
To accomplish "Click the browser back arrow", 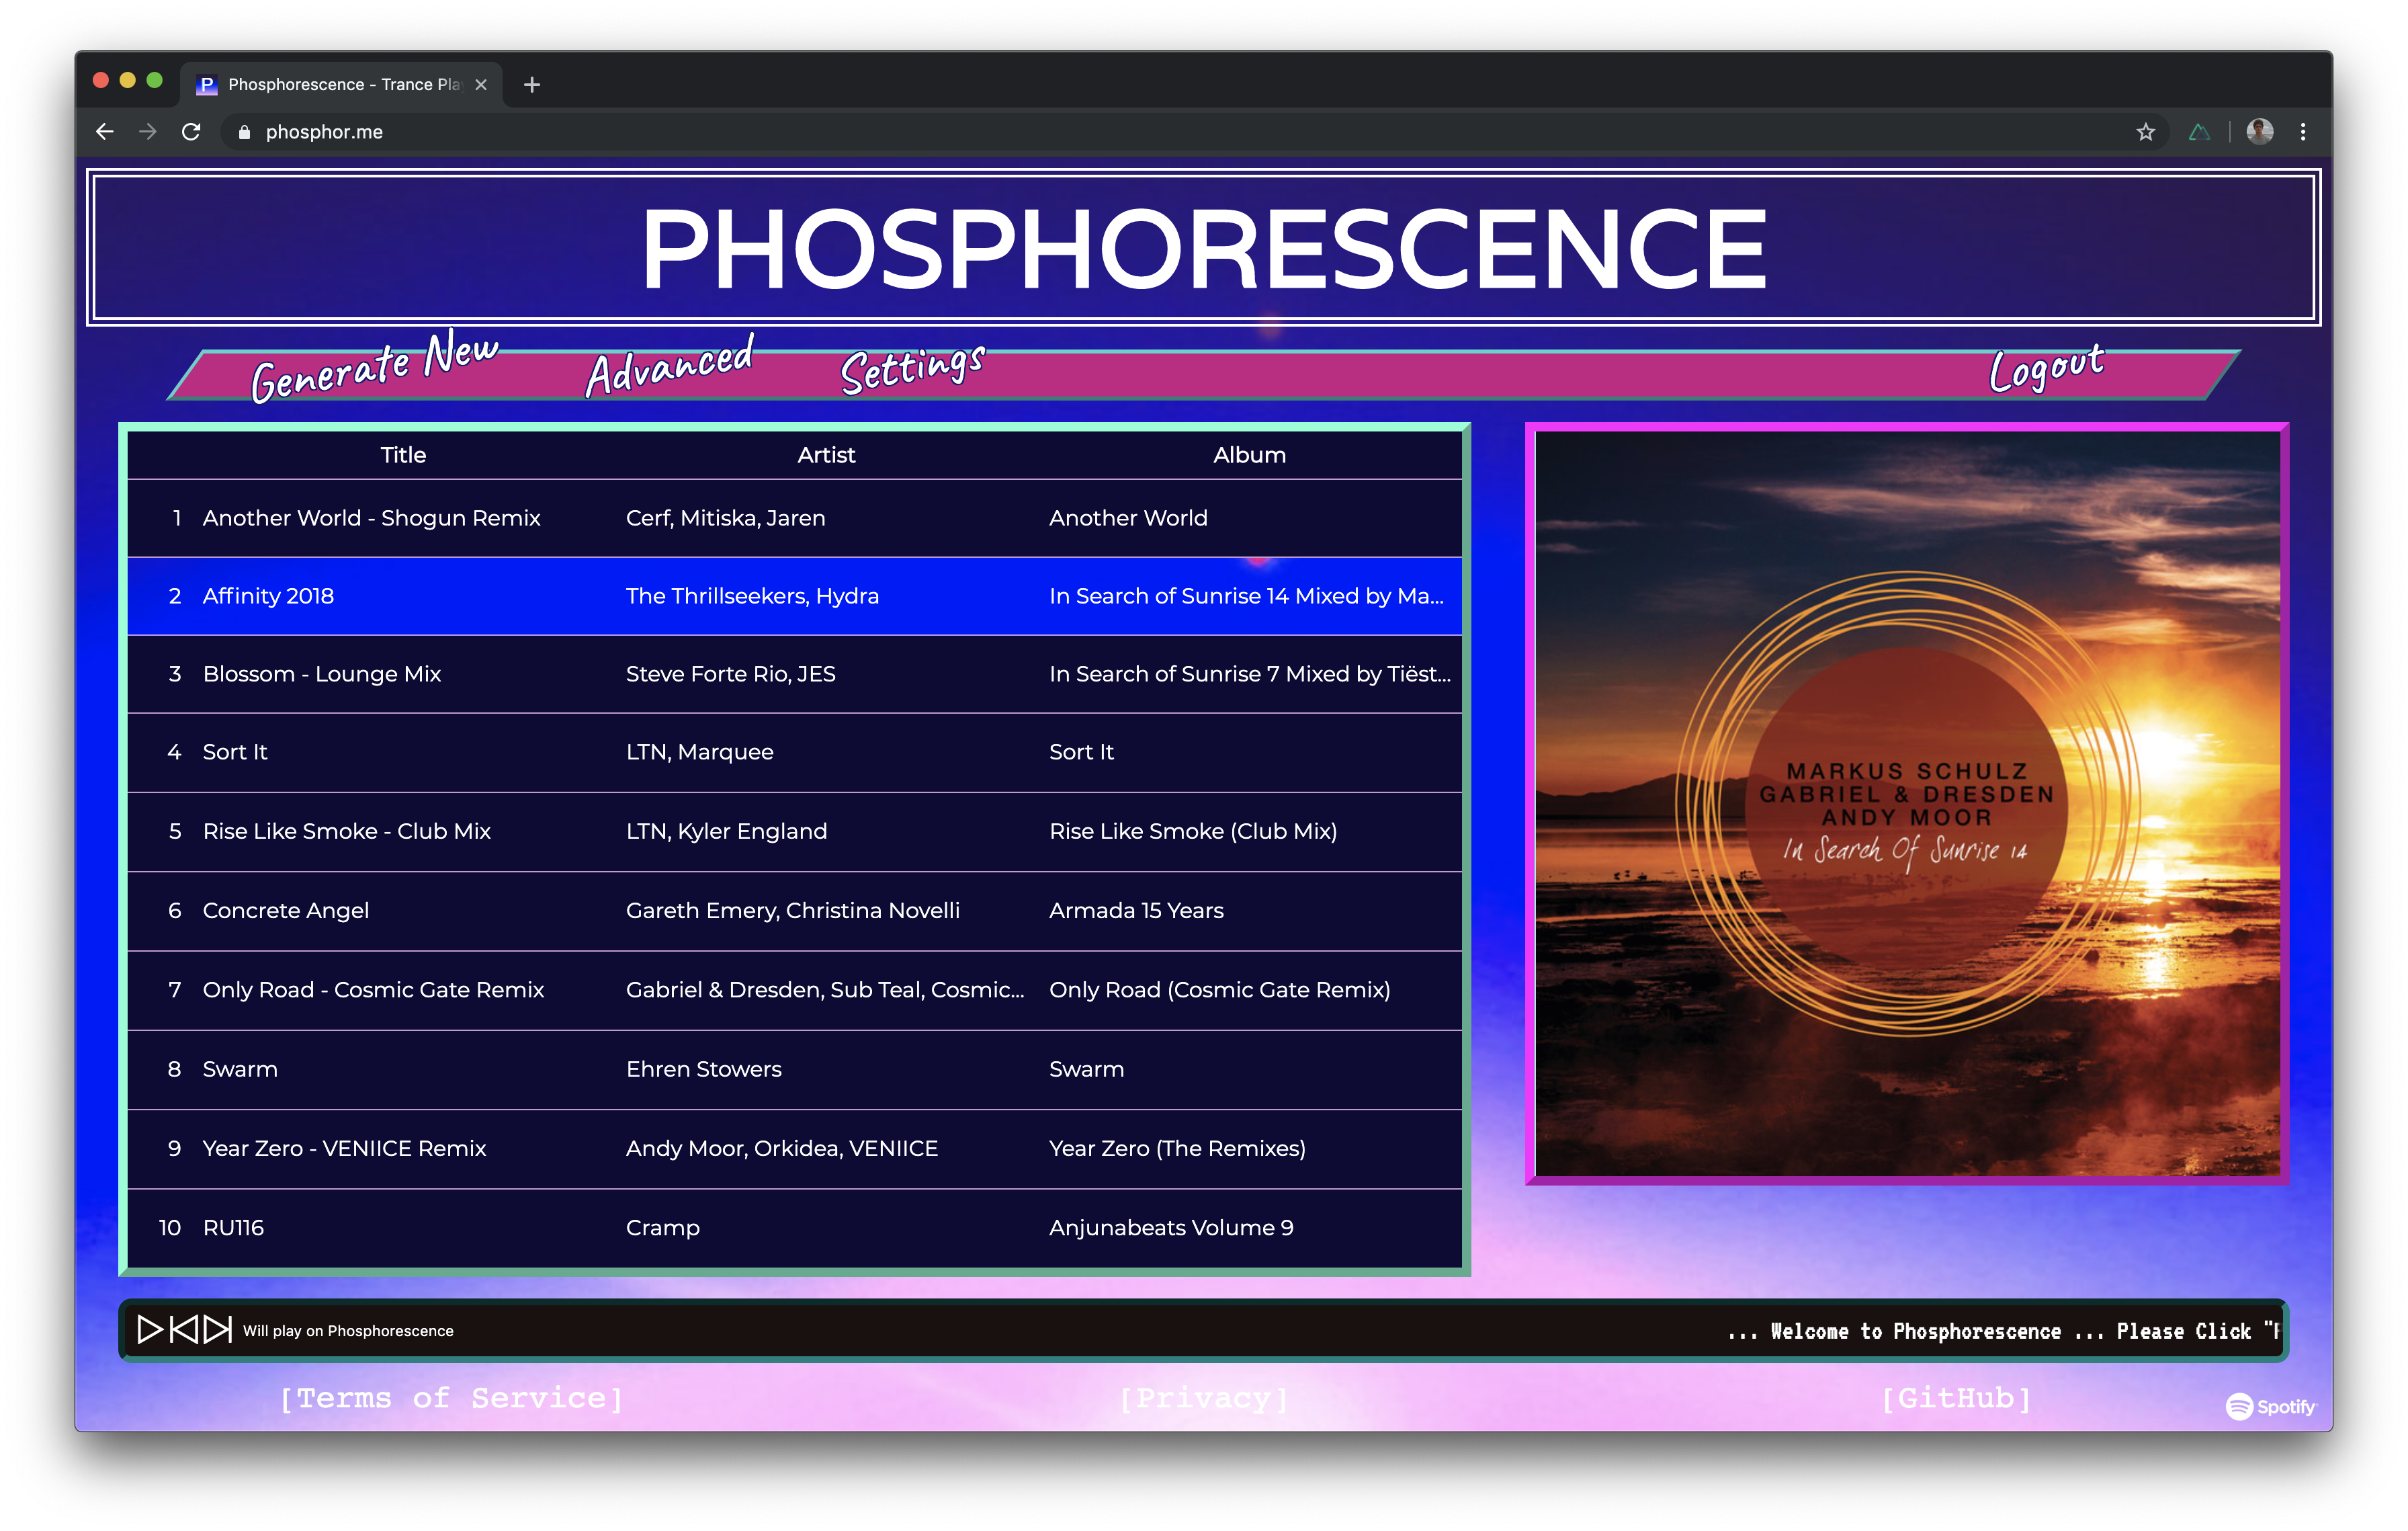I will click(105, 131).
